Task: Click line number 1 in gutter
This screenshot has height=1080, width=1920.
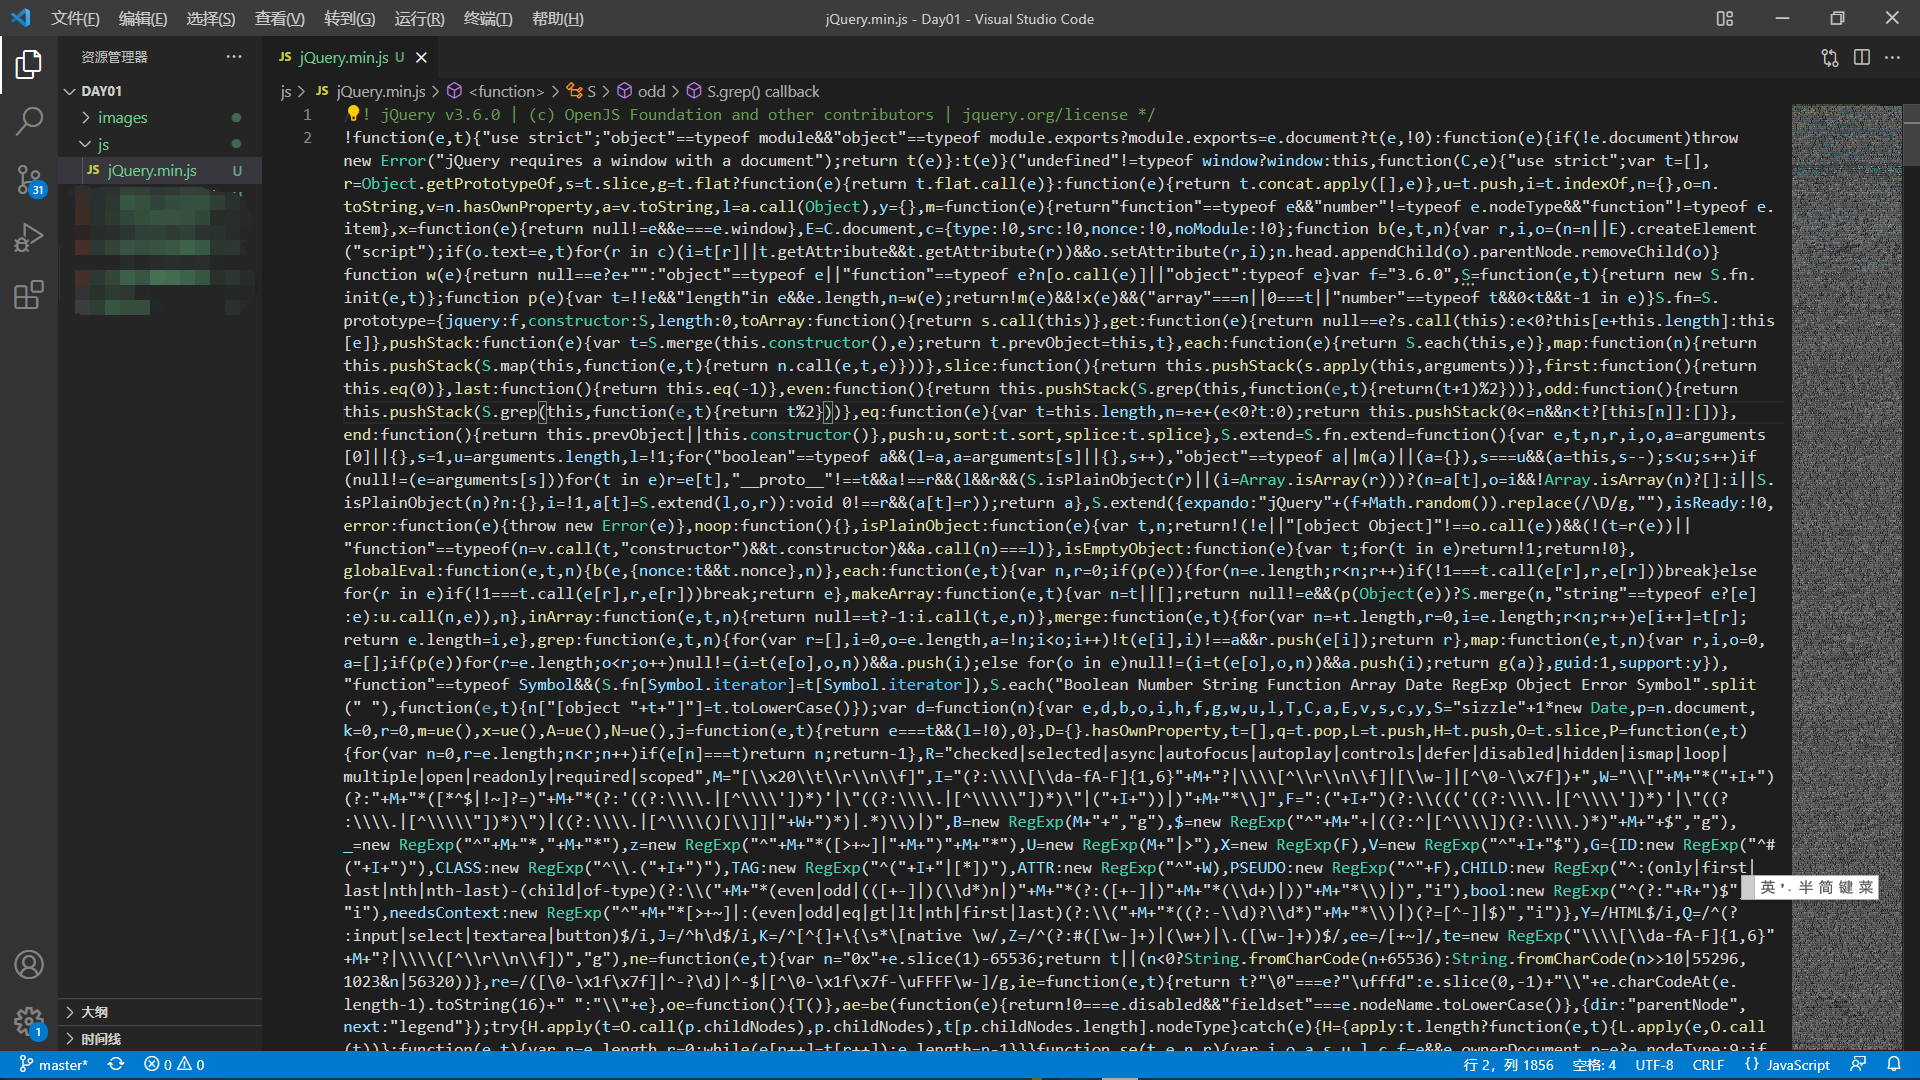Action: 307,115
